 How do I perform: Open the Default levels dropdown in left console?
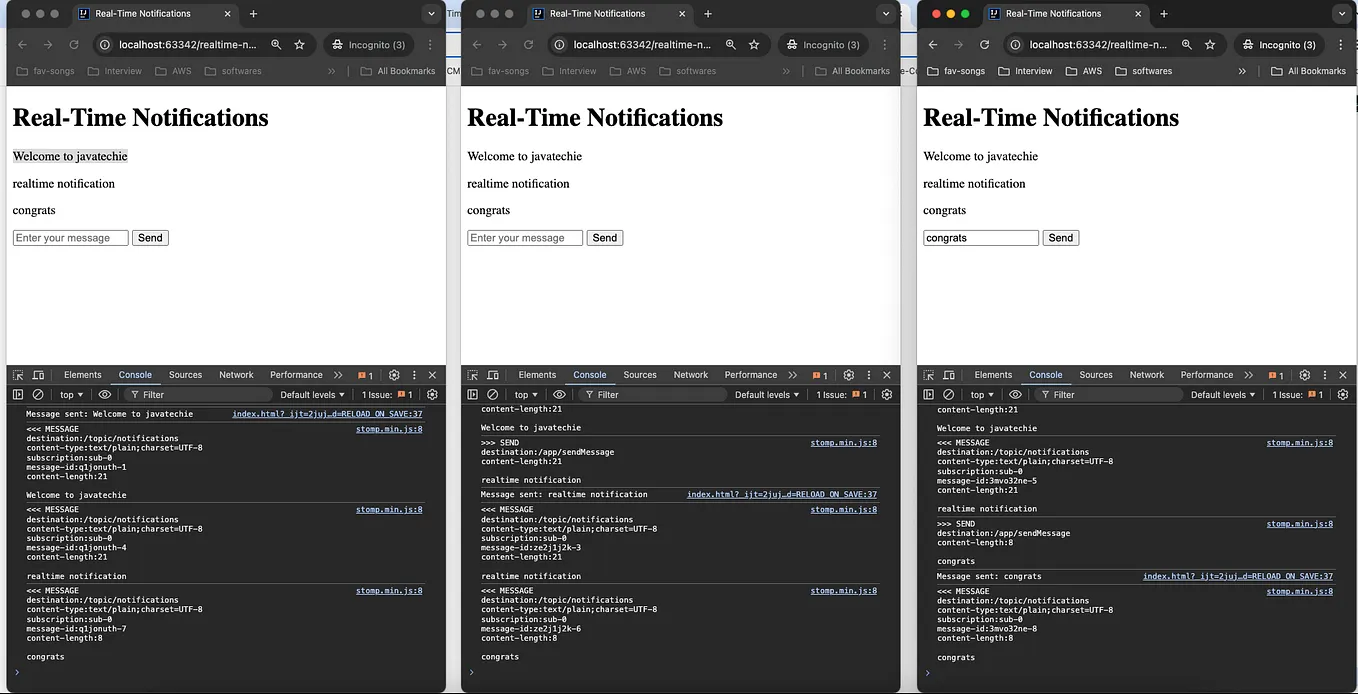pyautogui.click(x=311, y=394)
